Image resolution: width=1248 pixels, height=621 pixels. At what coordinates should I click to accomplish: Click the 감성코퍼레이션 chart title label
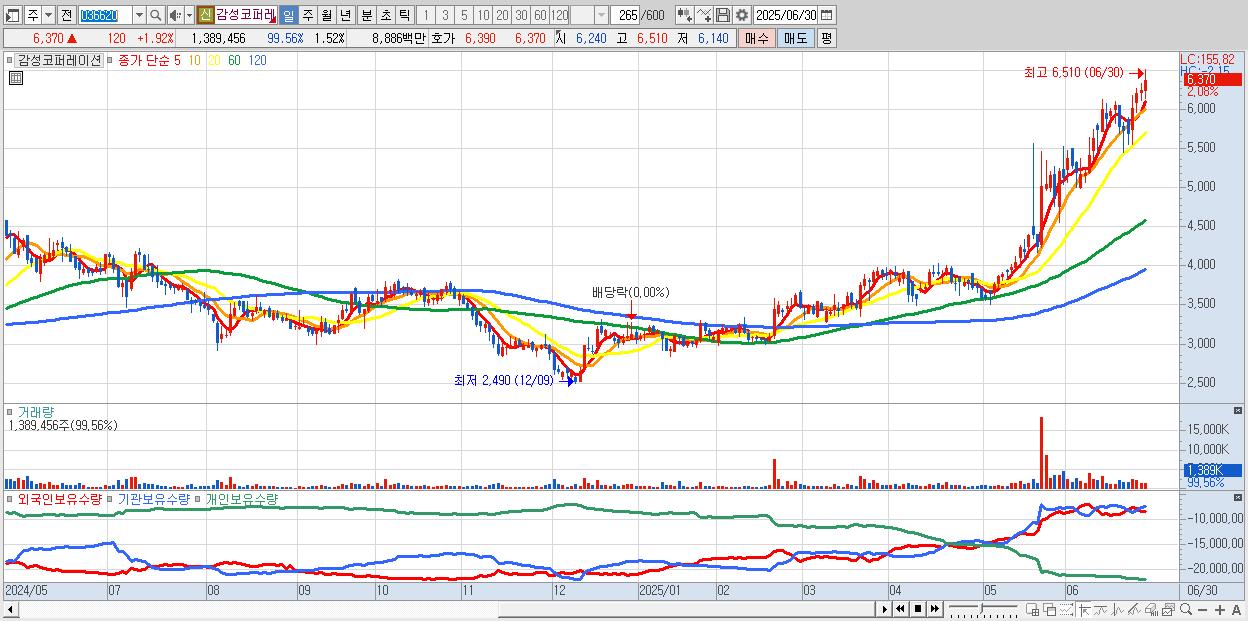click(x=58, y=60)
